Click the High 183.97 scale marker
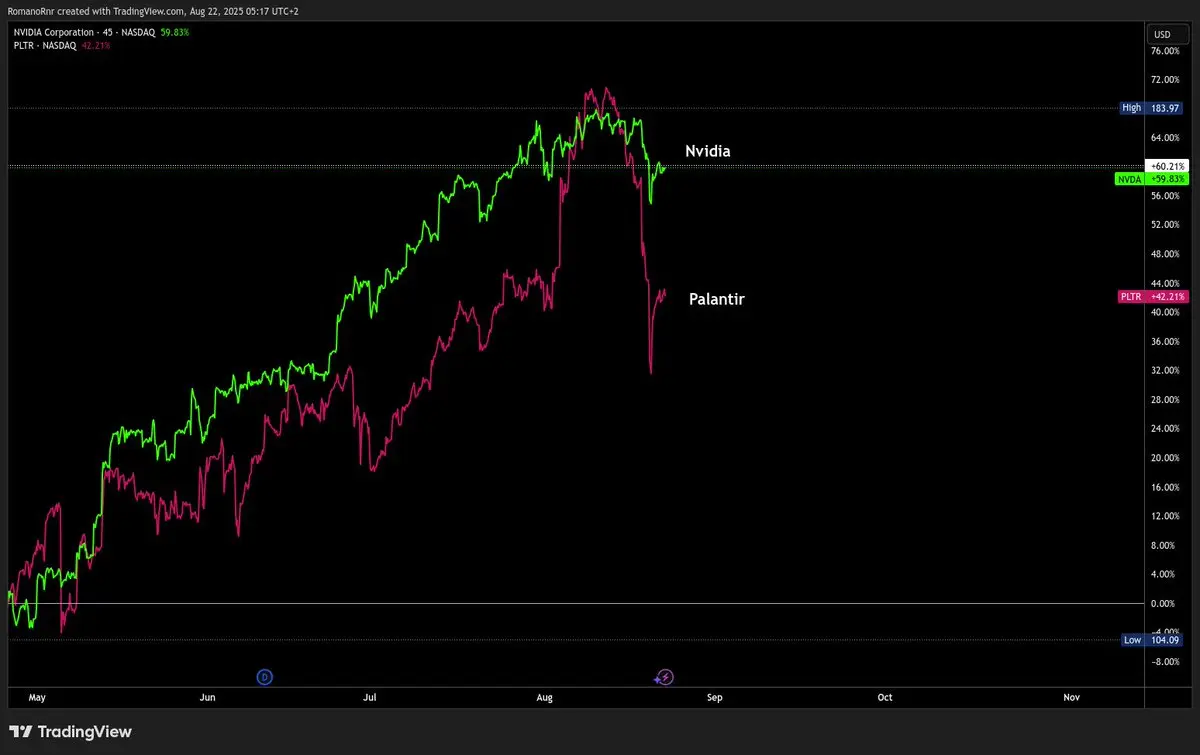 [1152, 108]
